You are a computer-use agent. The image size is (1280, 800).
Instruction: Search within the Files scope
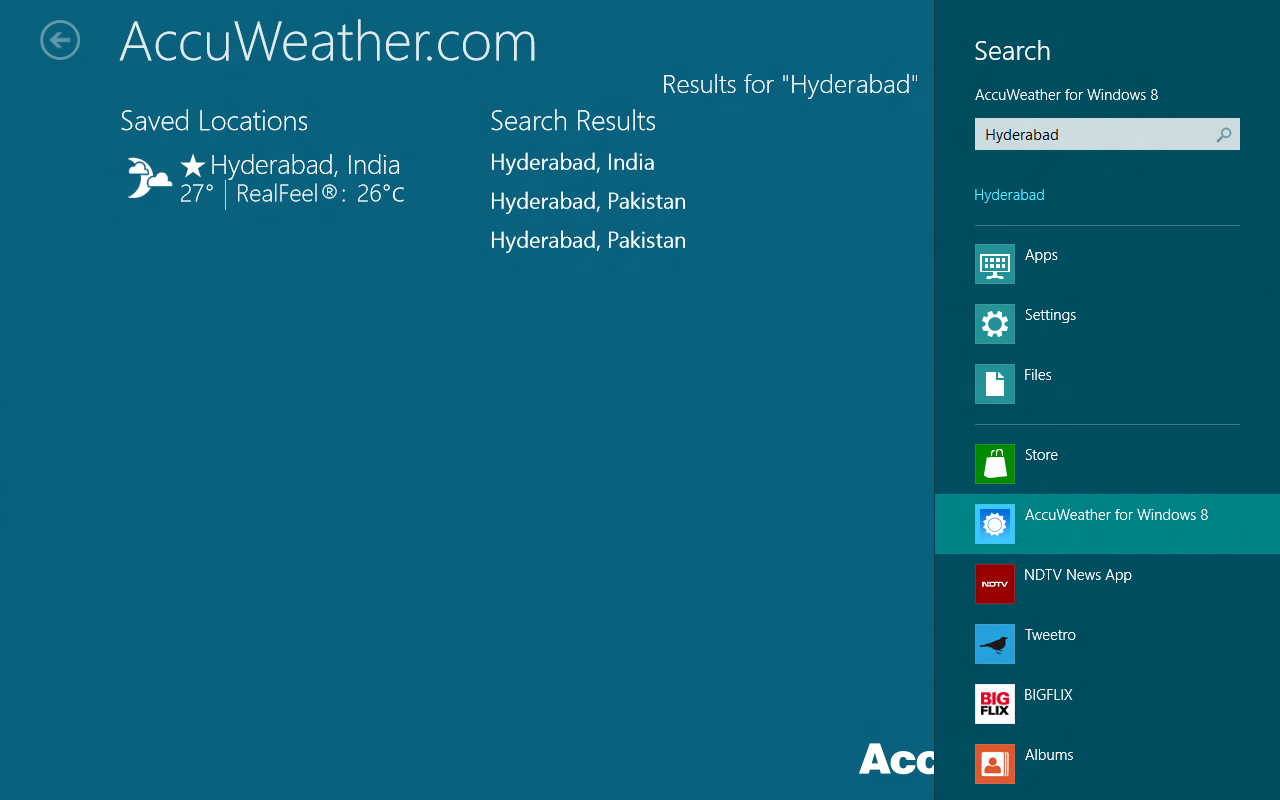1038,375
